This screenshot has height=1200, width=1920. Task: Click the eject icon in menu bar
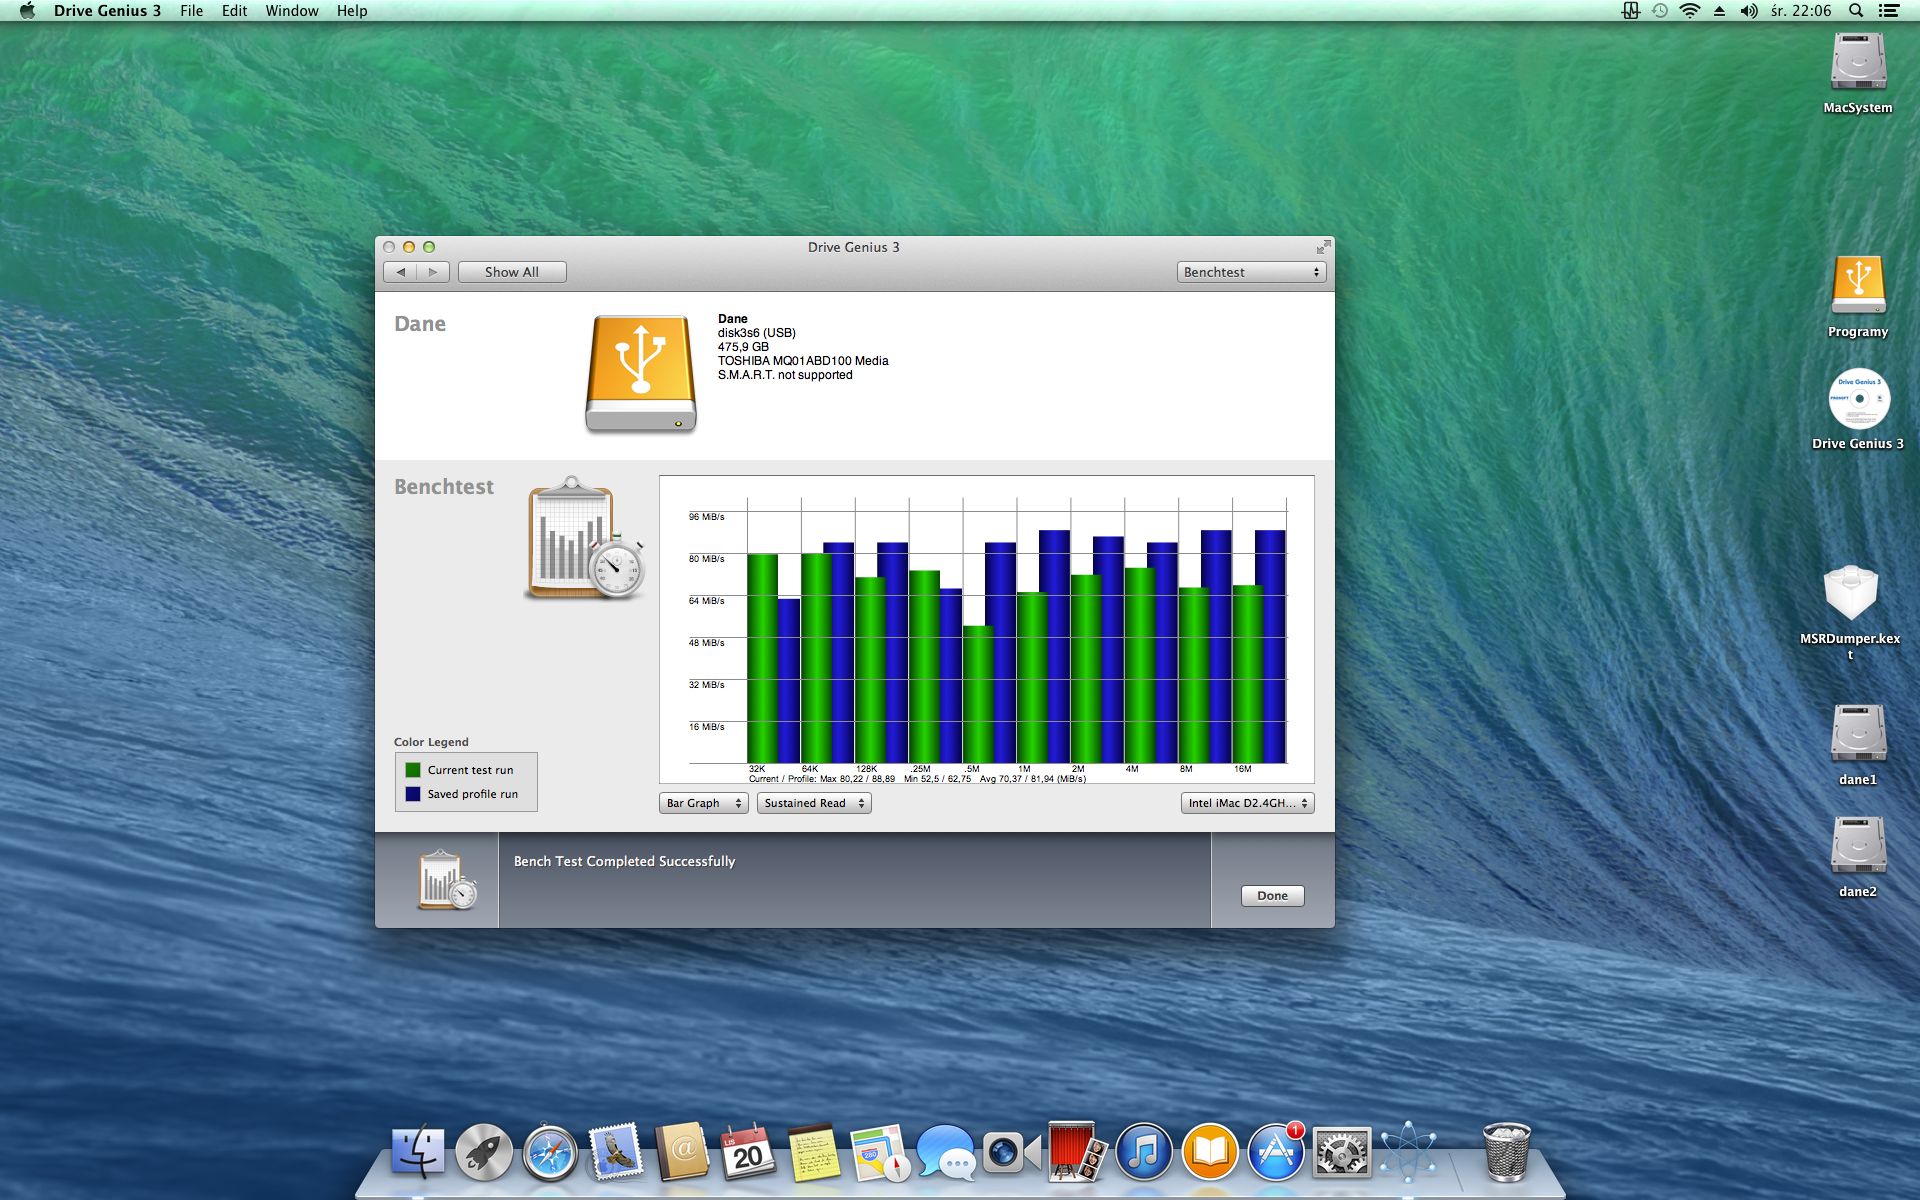[x=1719, y=11]
